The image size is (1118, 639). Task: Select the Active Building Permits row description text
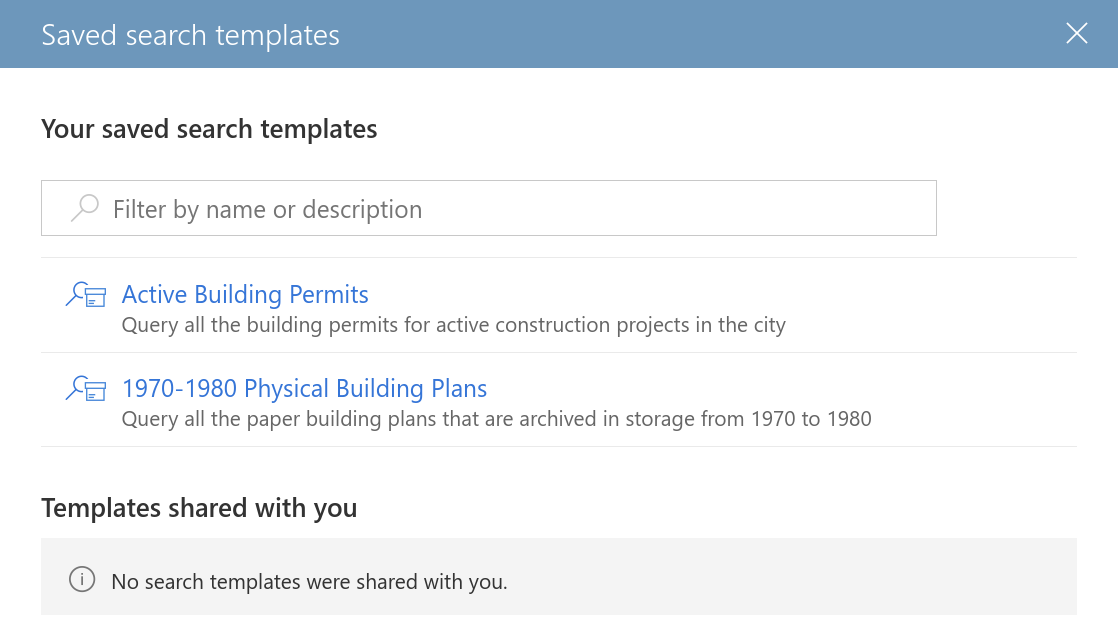453,324
